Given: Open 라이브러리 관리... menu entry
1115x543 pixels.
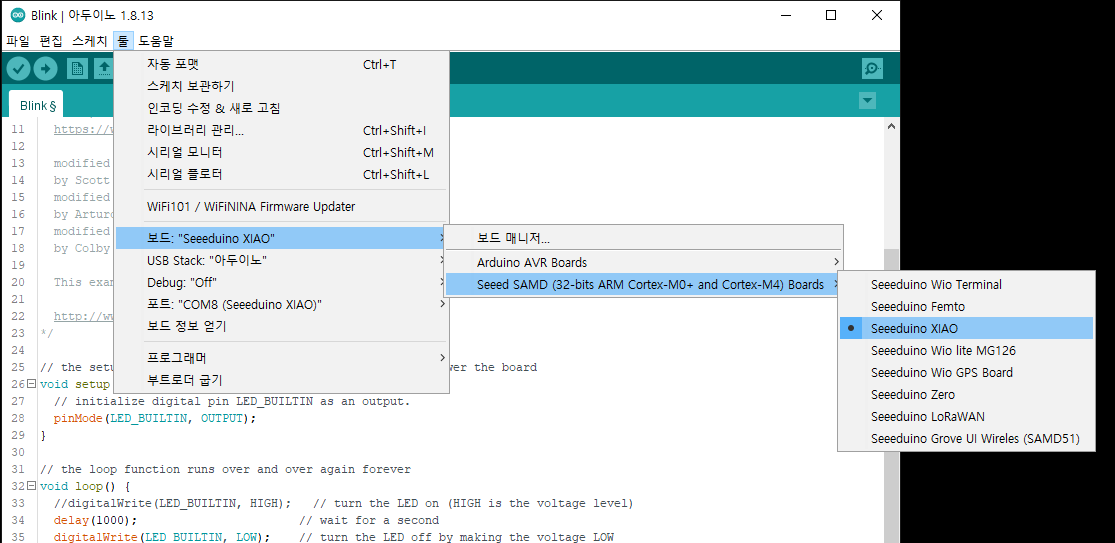Looking at the screenshot, I should click(282, 130).
